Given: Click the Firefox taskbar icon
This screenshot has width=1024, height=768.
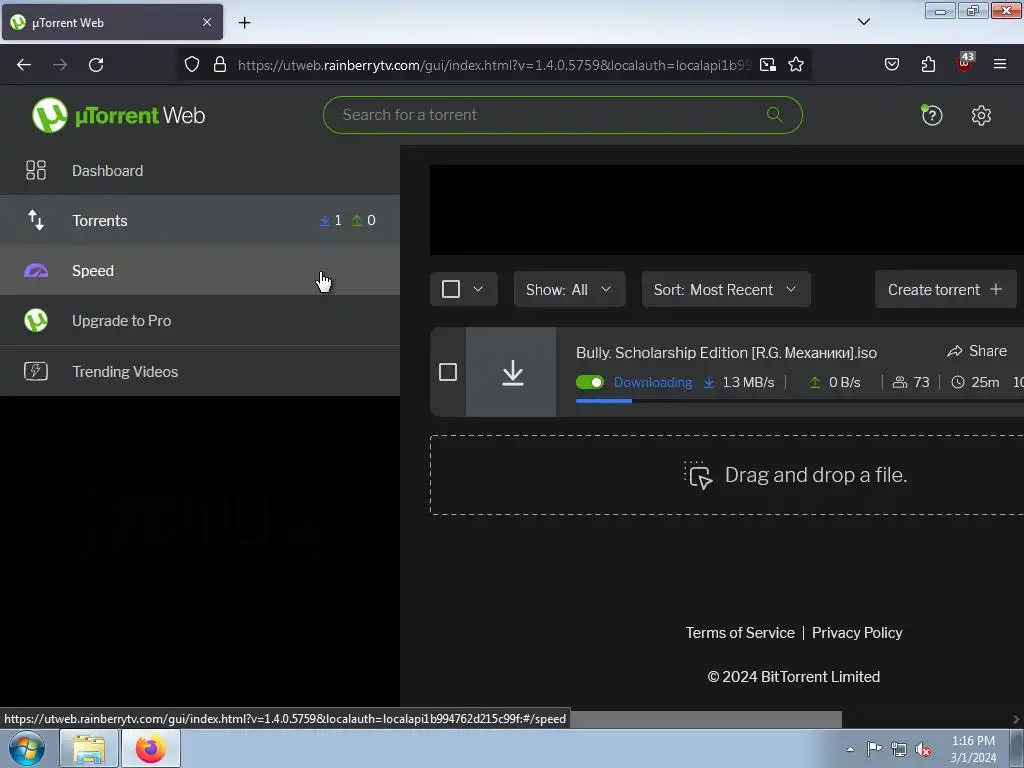Looking at the screenshot, I should pyautogui.click(x=151, y=749).
